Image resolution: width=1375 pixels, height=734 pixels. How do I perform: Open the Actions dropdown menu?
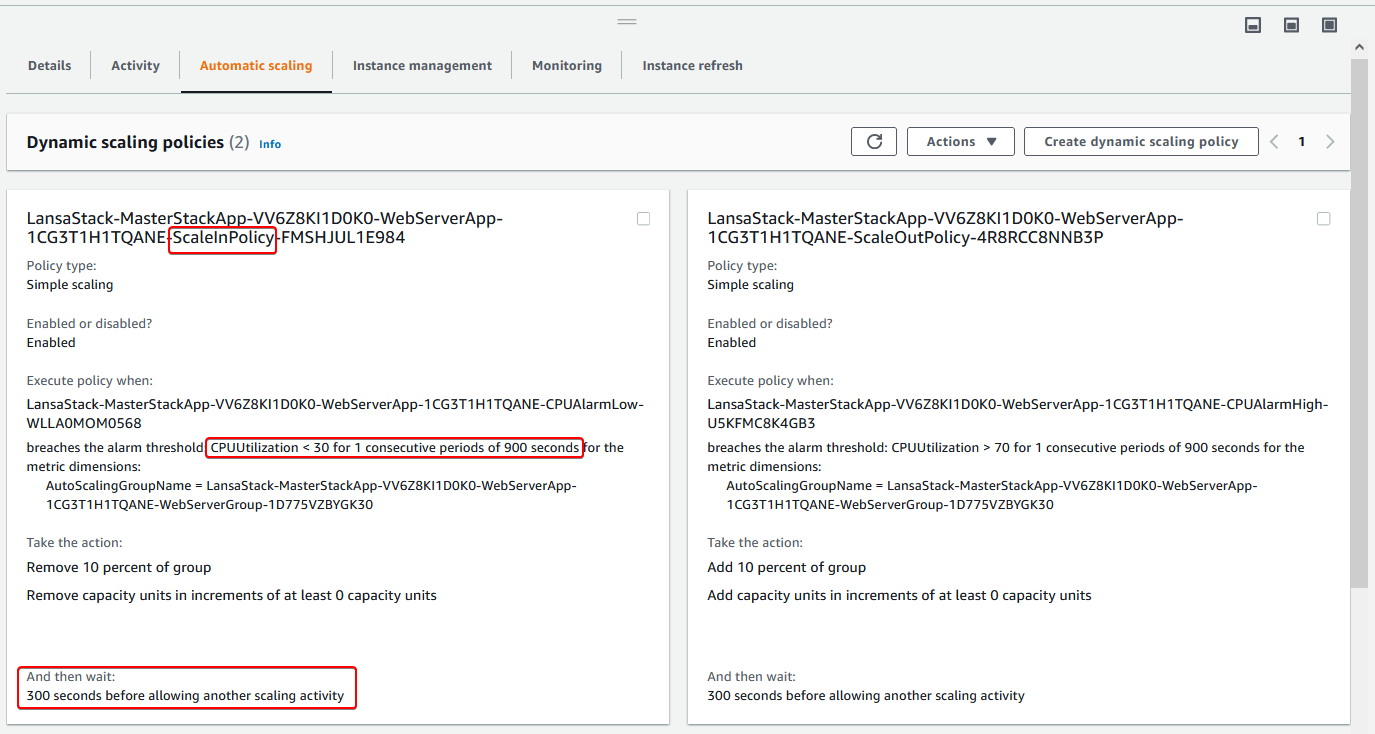point(960,142)
